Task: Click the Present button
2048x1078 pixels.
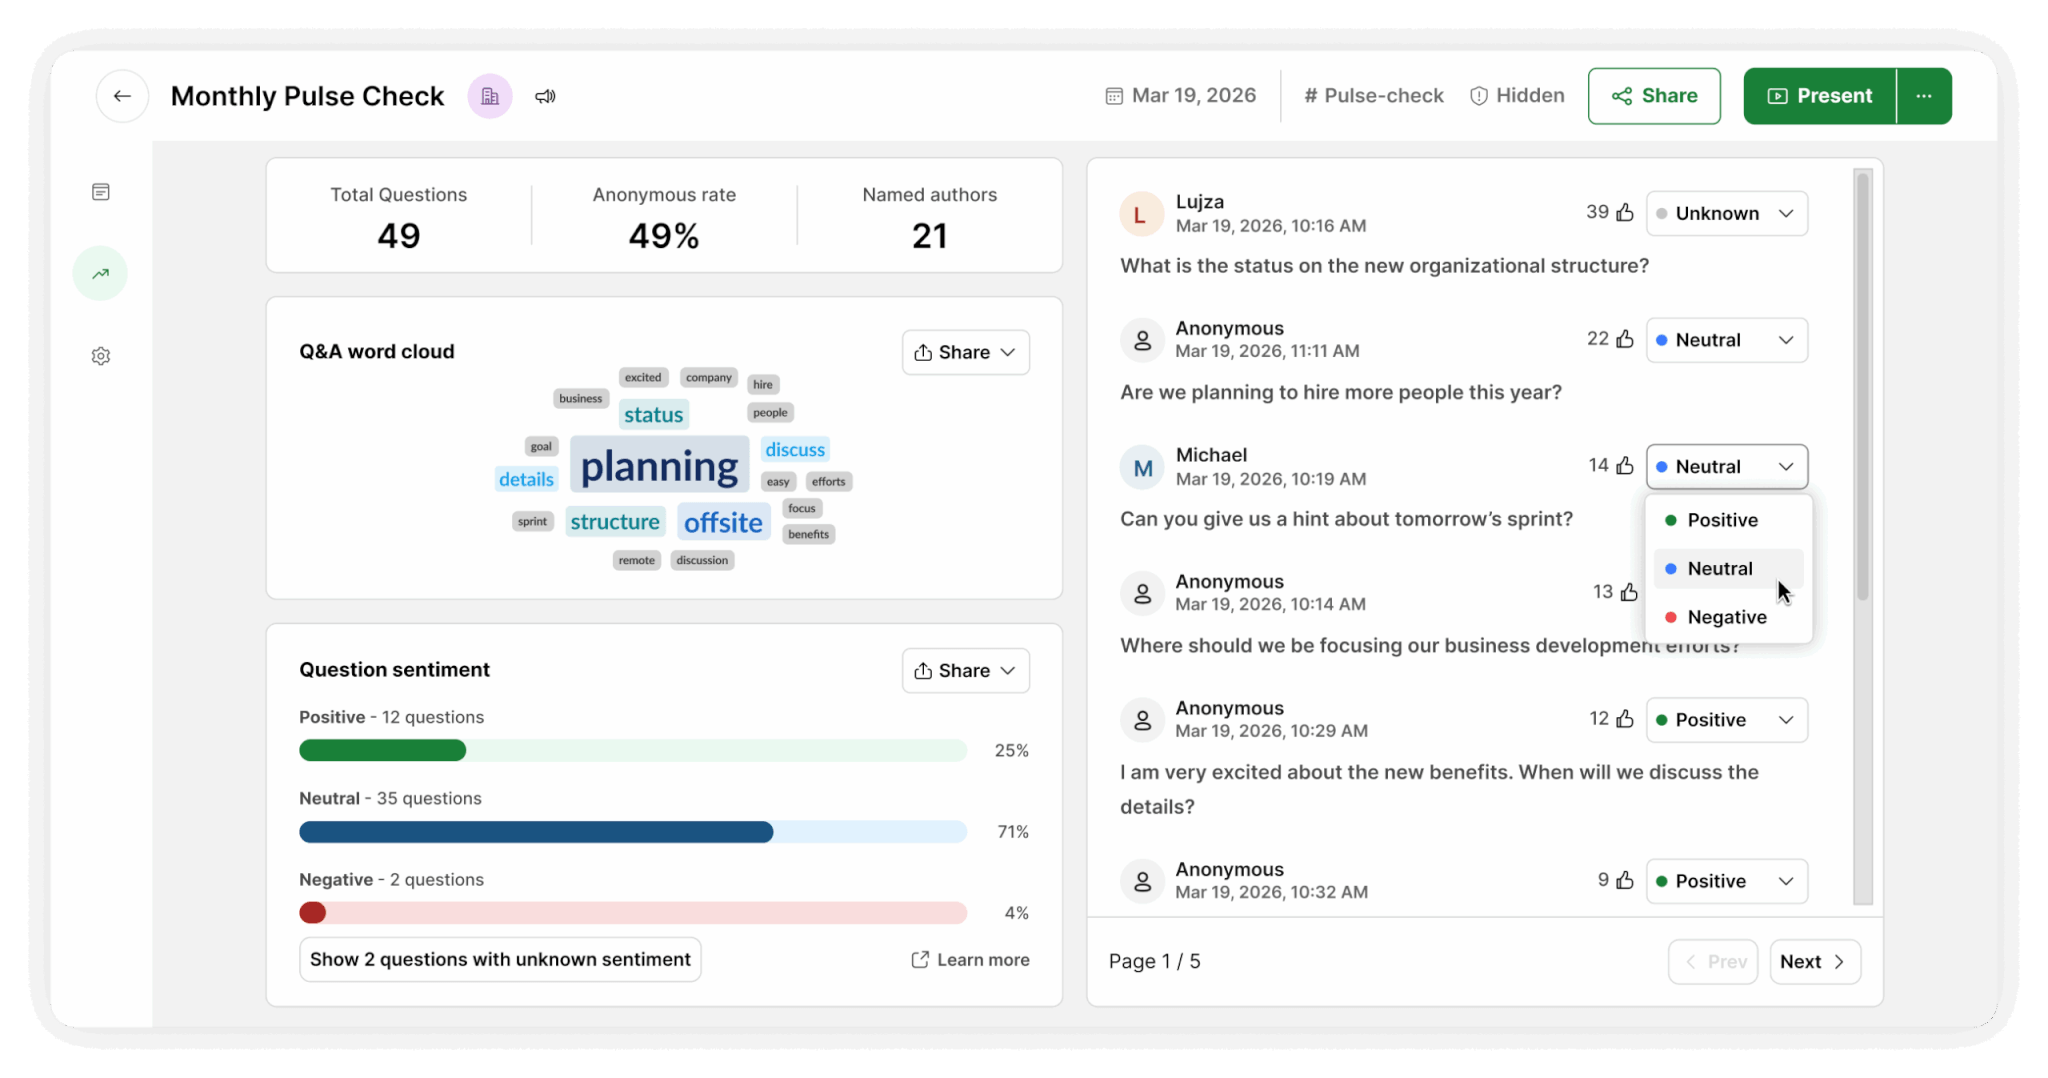Action: [x=1818, y=95]
